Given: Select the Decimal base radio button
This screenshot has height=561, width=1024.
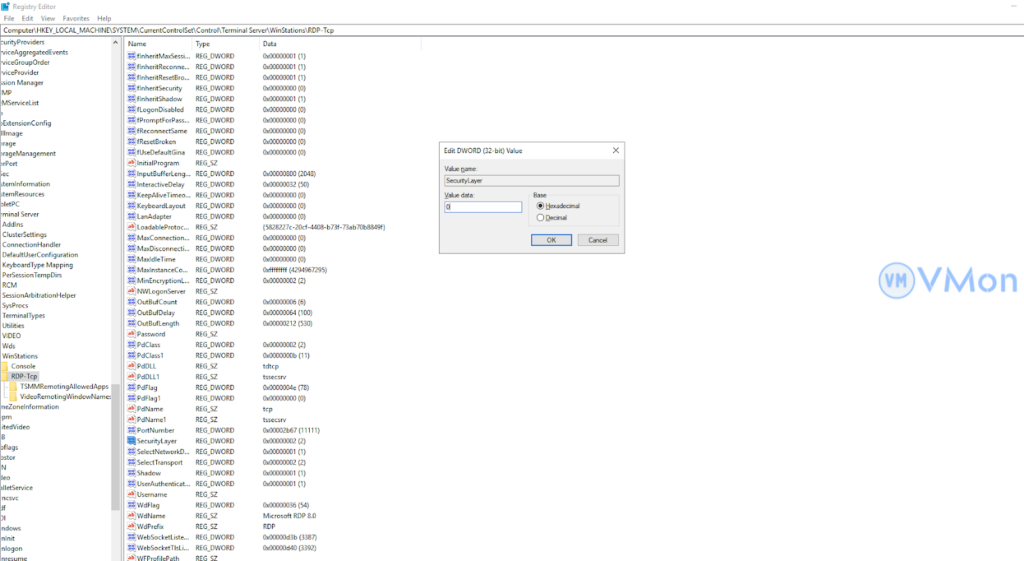Looking at the screenshot, I should click(541, 217).
